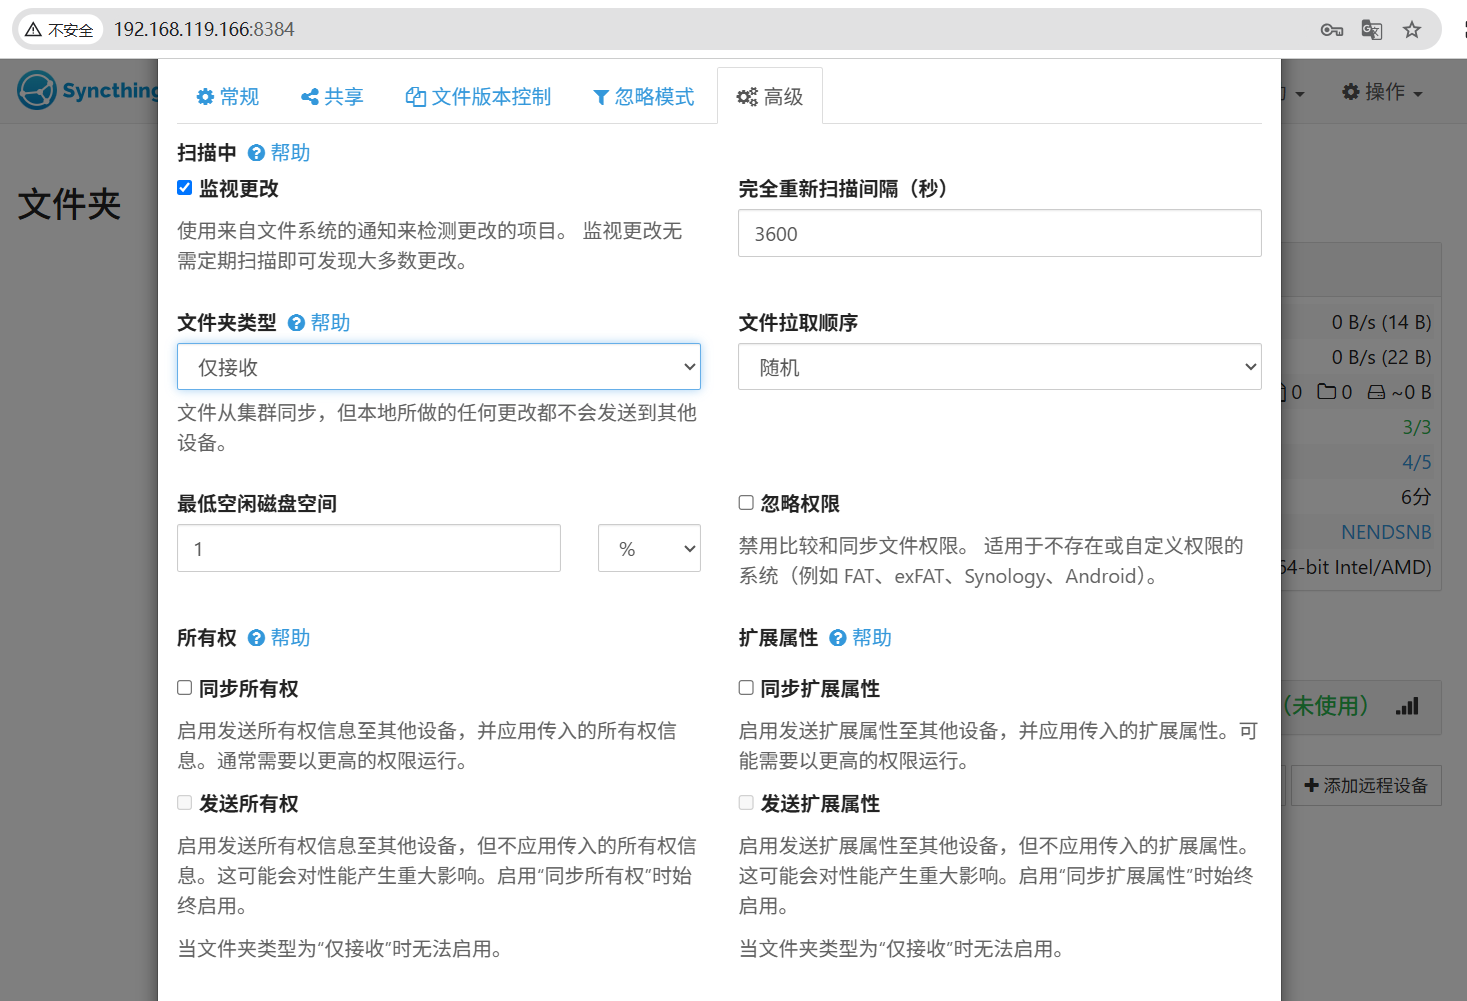Enable the 忽略权限 checkbox
This screenshot has width=1467, height=1001.
click(746, 503)
